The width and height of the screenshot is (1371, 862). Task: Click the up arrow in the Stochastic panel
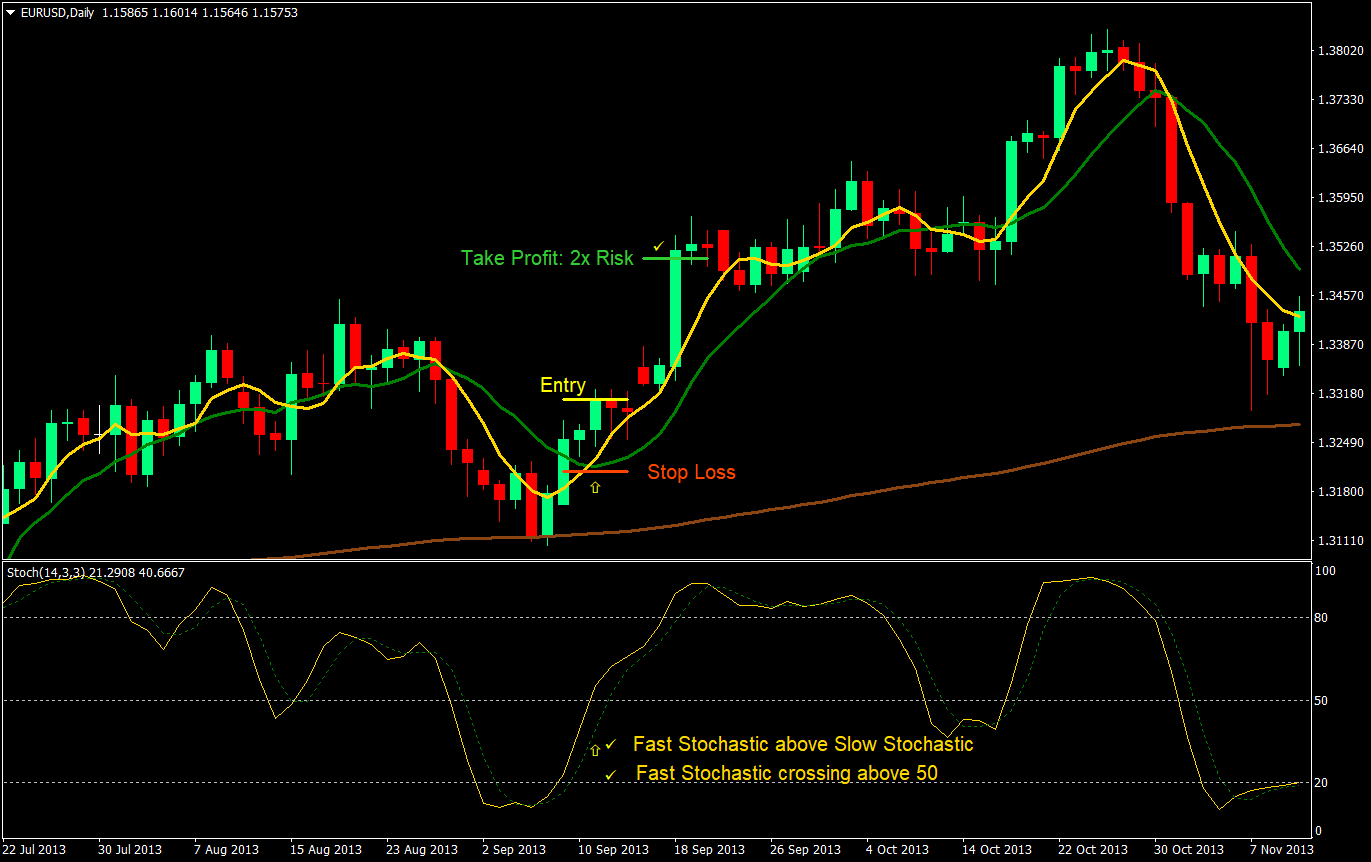point(595,749)
